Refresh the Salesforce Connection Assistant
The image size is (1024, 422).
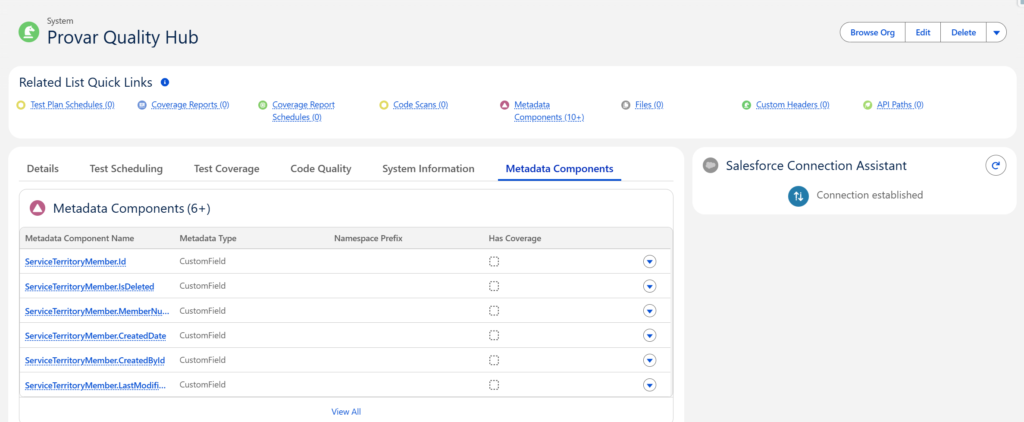tap(994, 166)
